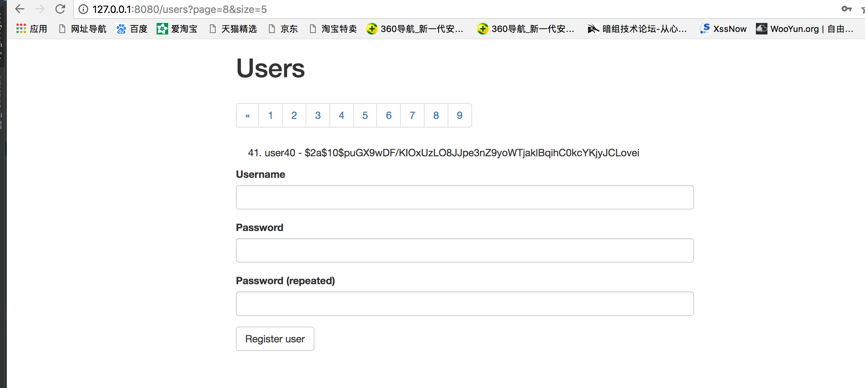Viewport: 865px width, 388px height.
Task: Open the 爱淘宝 bookmark
Action: tap(177, 29)
